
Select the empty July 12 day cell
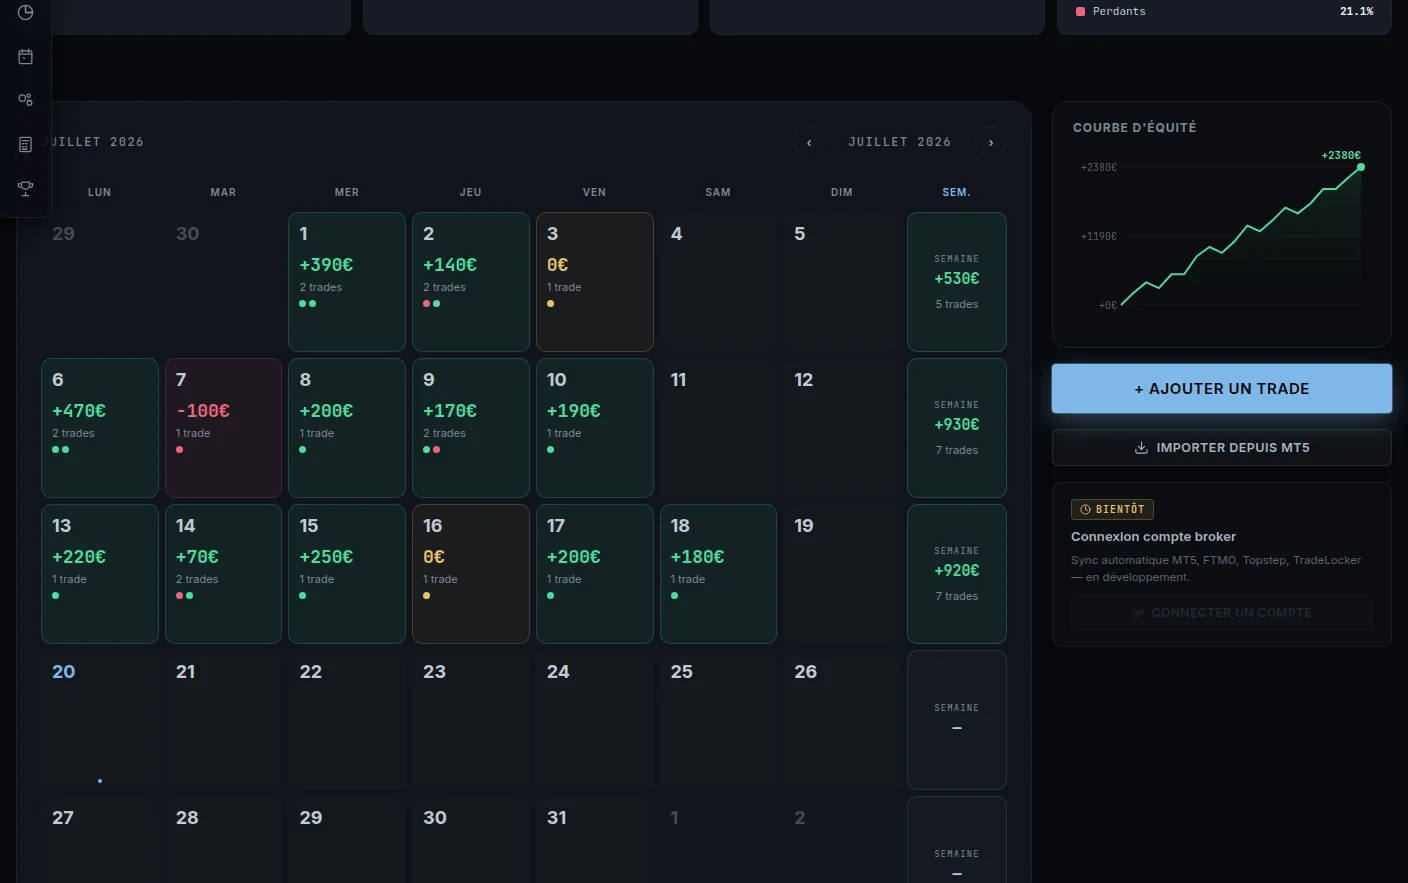point(842,428)
